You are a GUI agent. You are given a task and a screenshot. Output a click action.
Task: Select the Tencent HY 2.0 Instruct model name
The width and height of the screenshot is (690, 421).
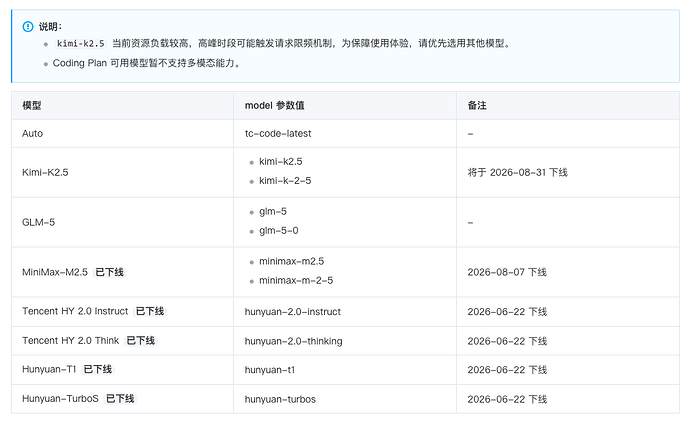coord(75,311)
